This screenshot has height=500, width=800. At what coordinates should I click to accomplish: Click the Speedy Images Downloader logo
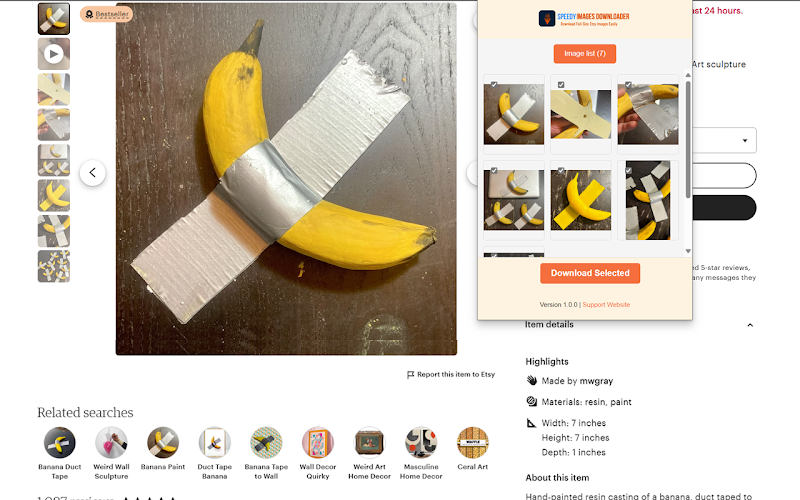[547, 18]
